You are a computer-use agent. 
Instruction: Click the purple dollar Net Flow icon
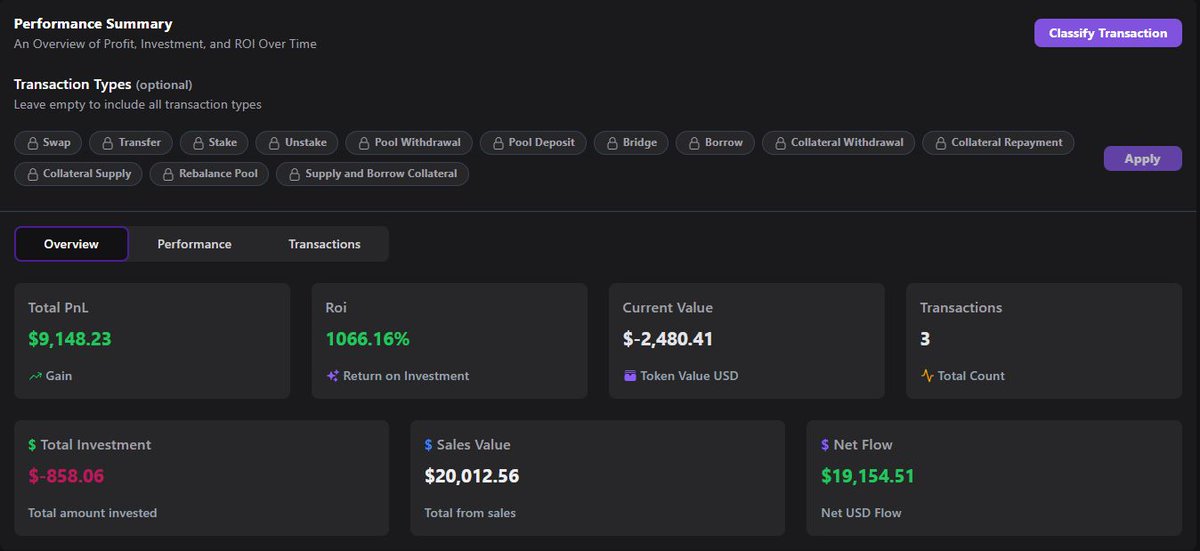[x=825, y=445]
